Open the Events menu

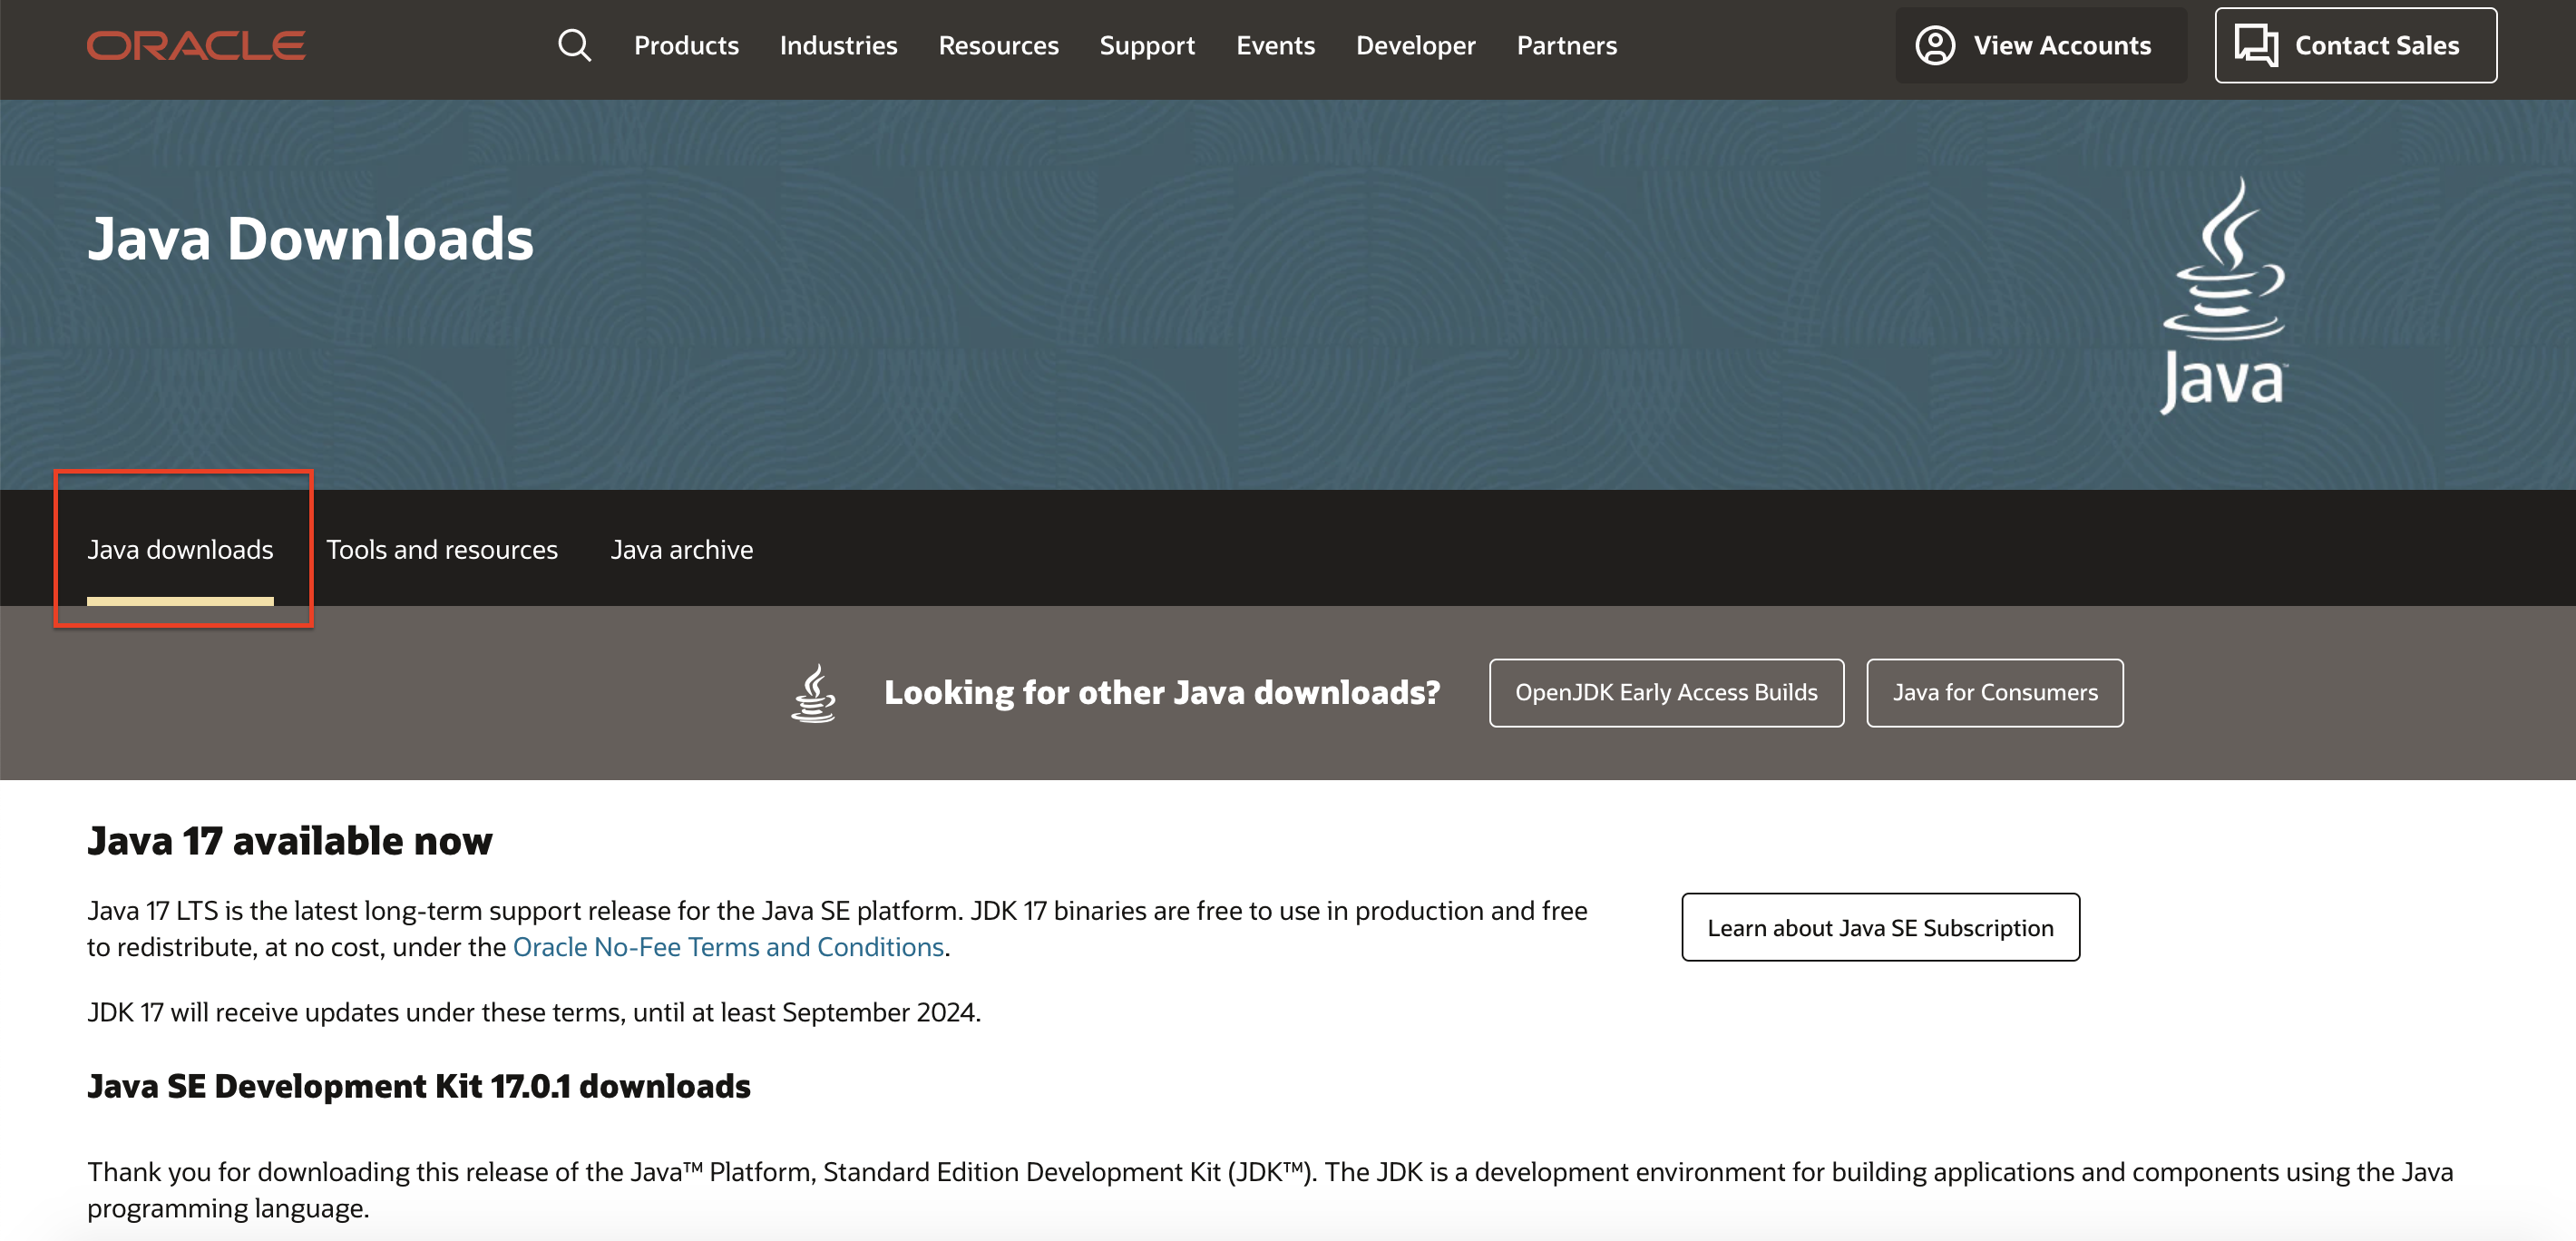[x=1274, y=46]
